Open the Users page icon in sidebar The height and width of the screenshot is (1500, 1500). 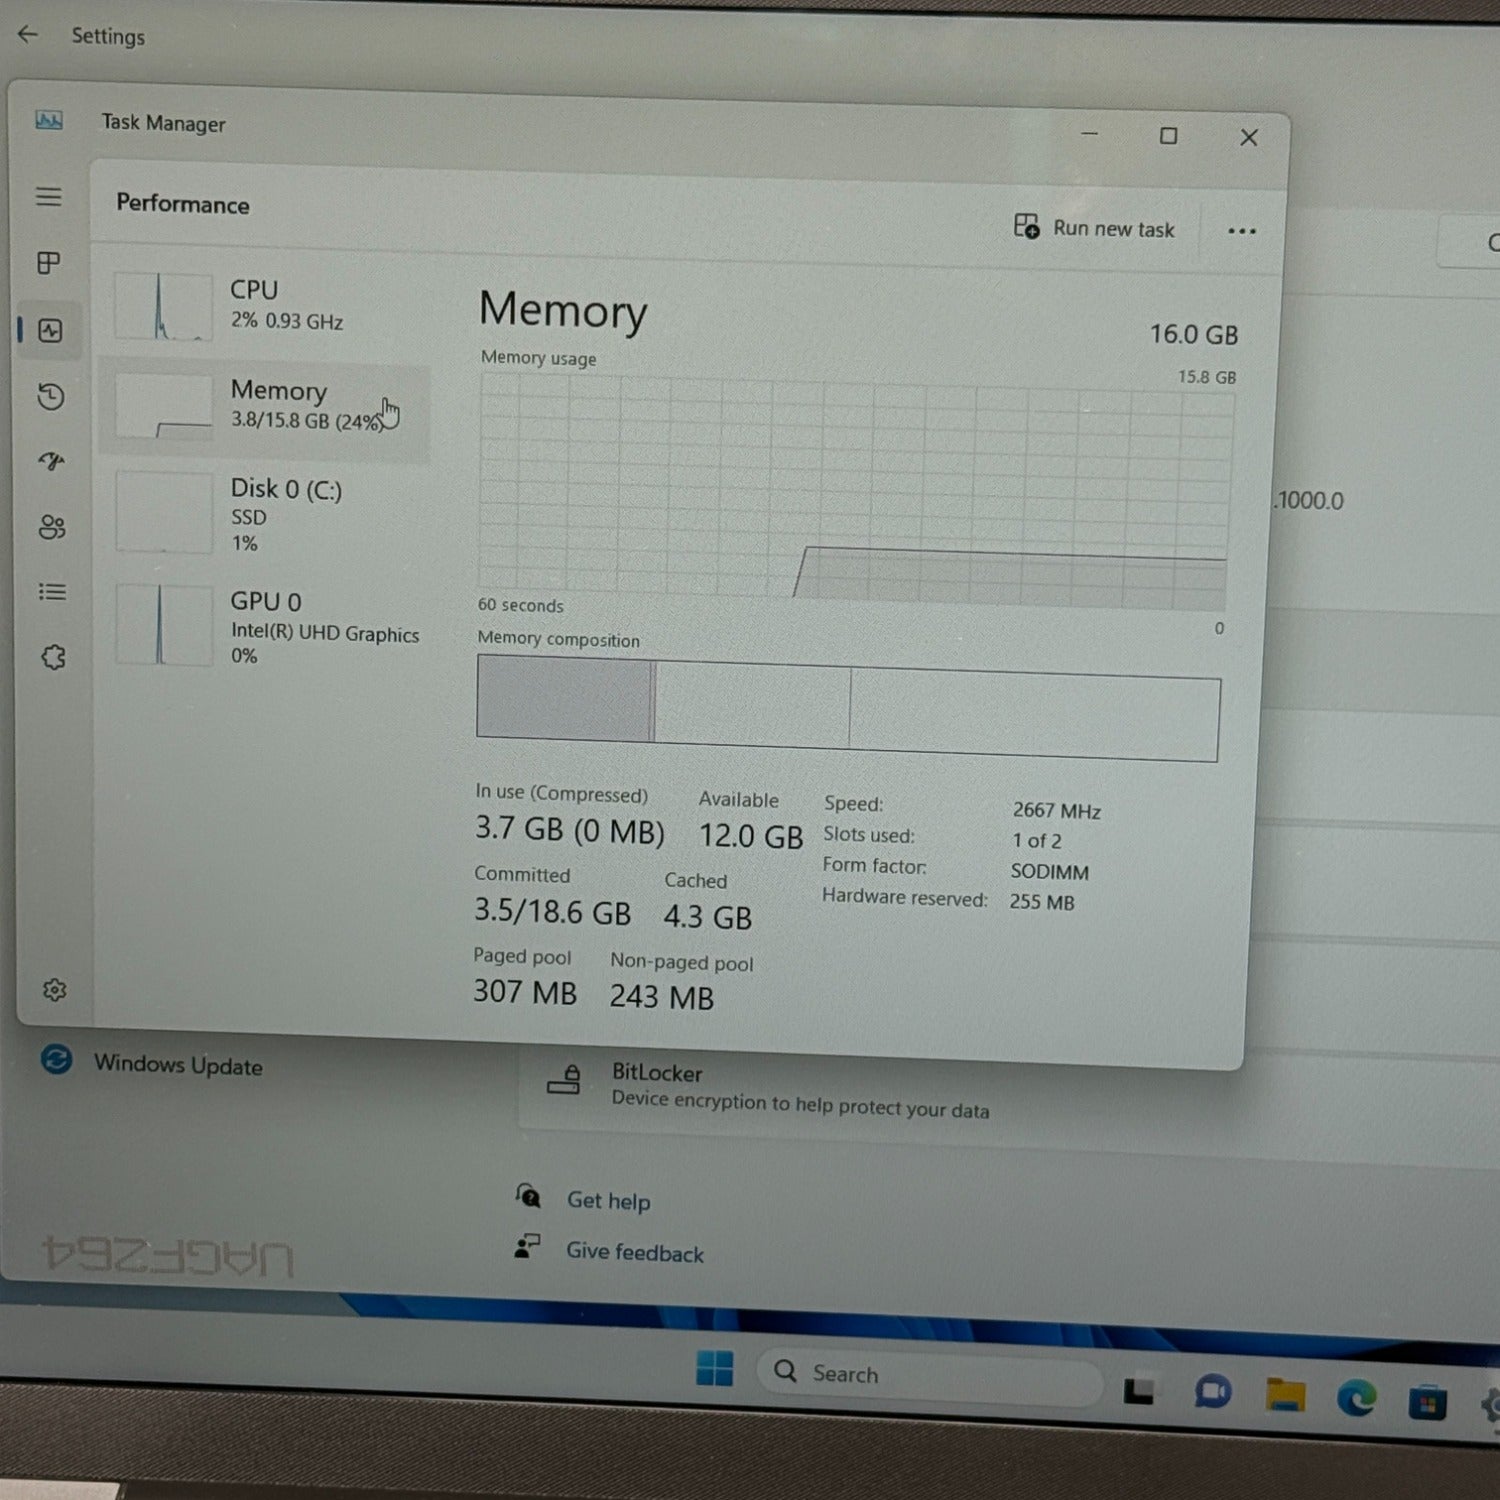[x=52, y=527]
